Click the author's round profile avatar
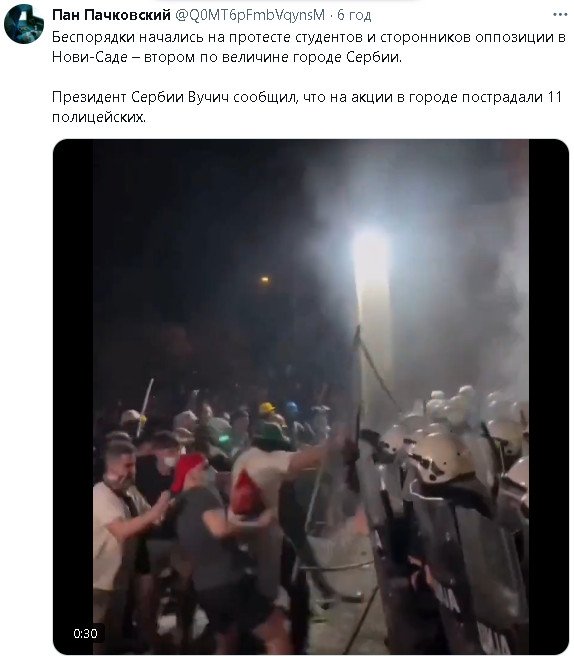 pyautogui.click(x=24, y=24)
